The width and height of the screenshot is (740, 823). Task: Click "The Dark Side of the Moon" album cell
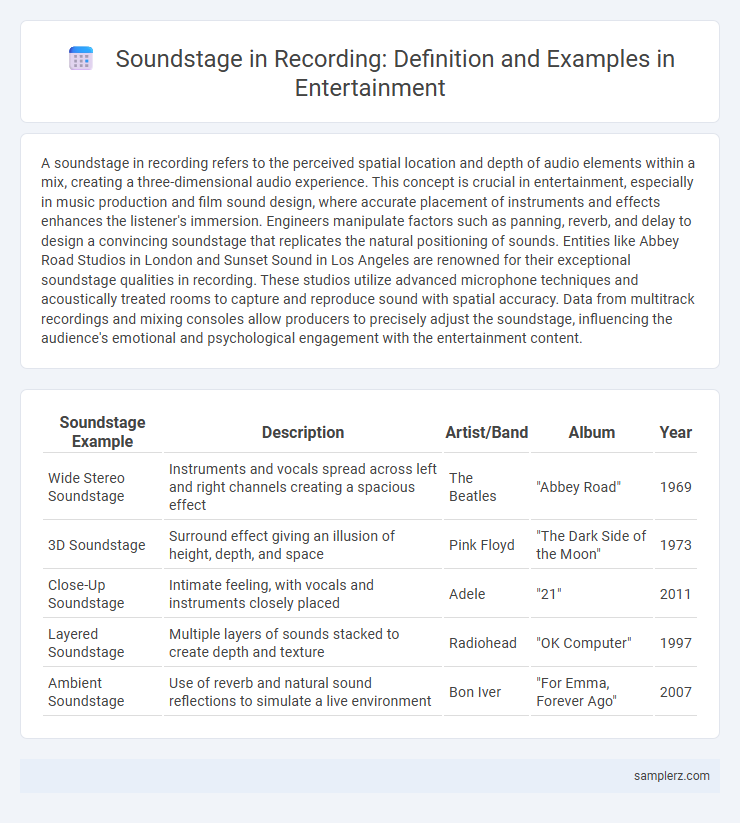[591, 545]
